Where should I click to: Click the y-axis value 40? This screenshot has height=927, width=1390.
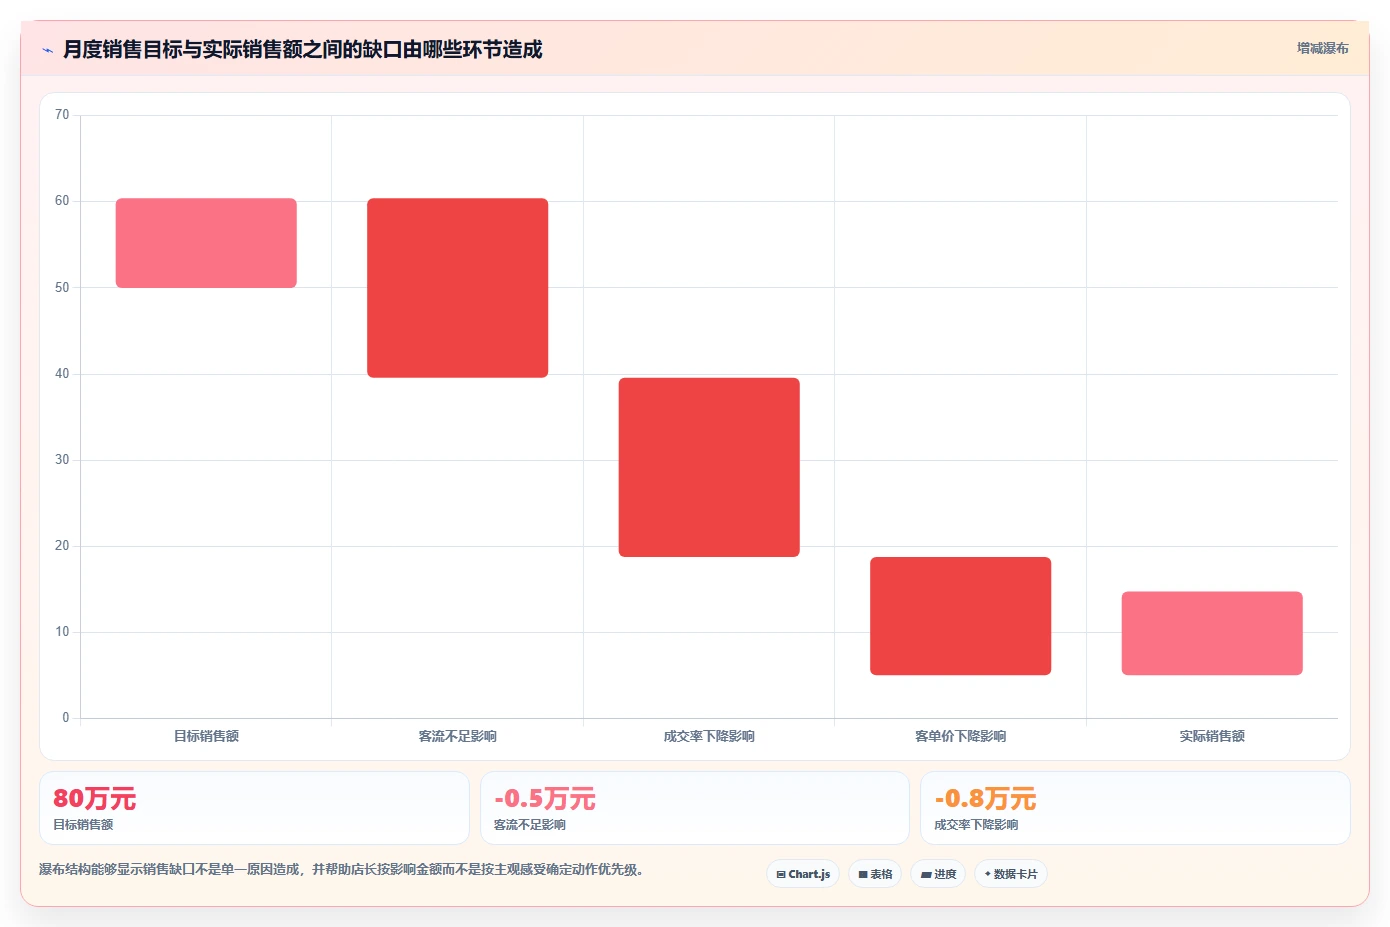coord(62,374)
